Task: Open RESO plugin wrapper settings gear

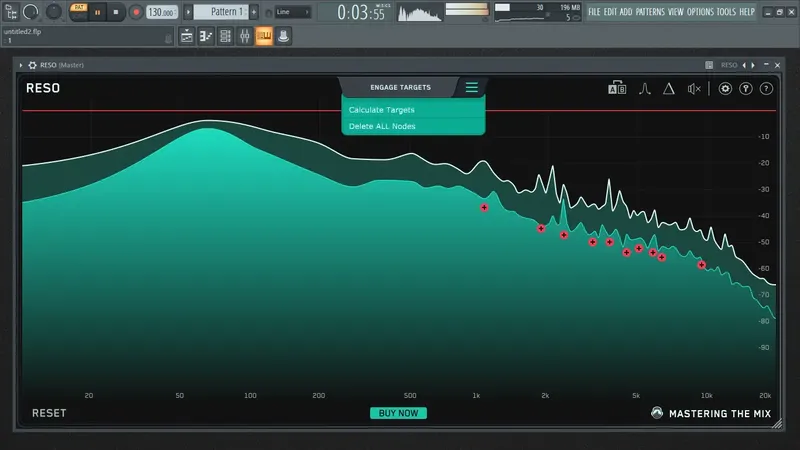Action: pos(32,65)
